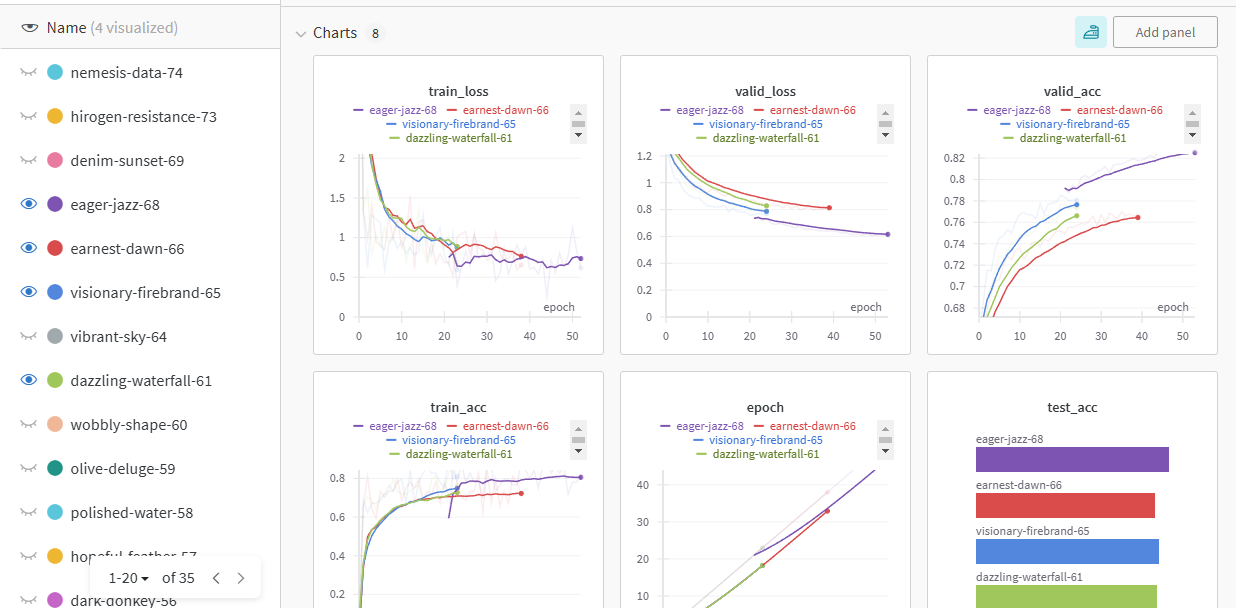Open the 1-20 rows per page dropdown
Image resolution: width=1236 pixels, height=608 pixels.
click(129, 578)
